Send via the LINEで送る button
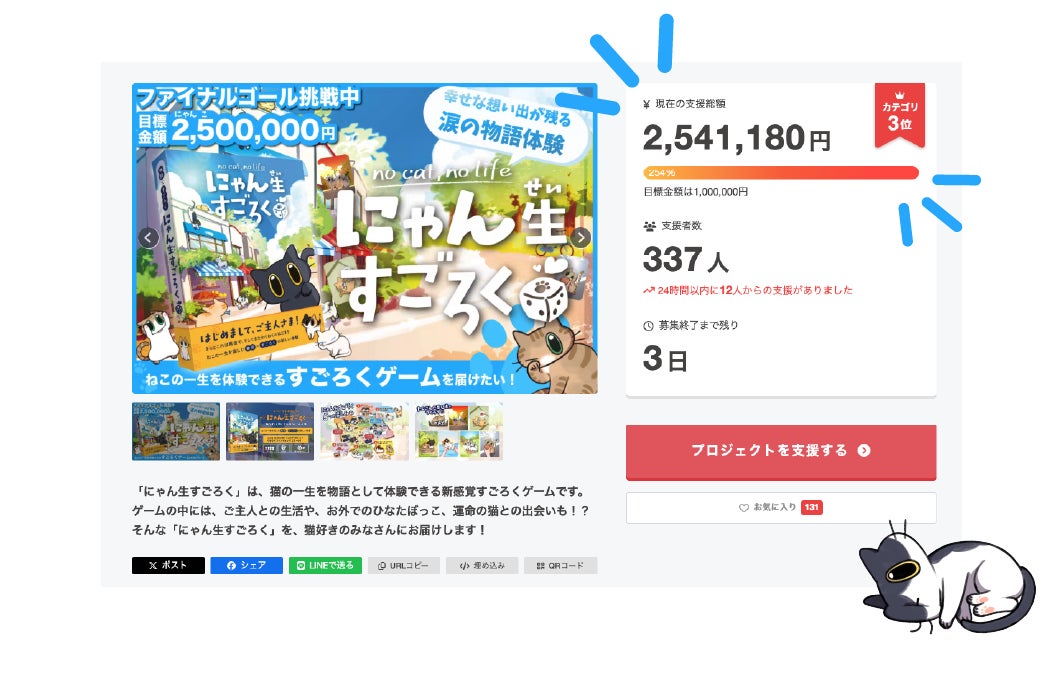The image size is (1063, 680). 325,565
